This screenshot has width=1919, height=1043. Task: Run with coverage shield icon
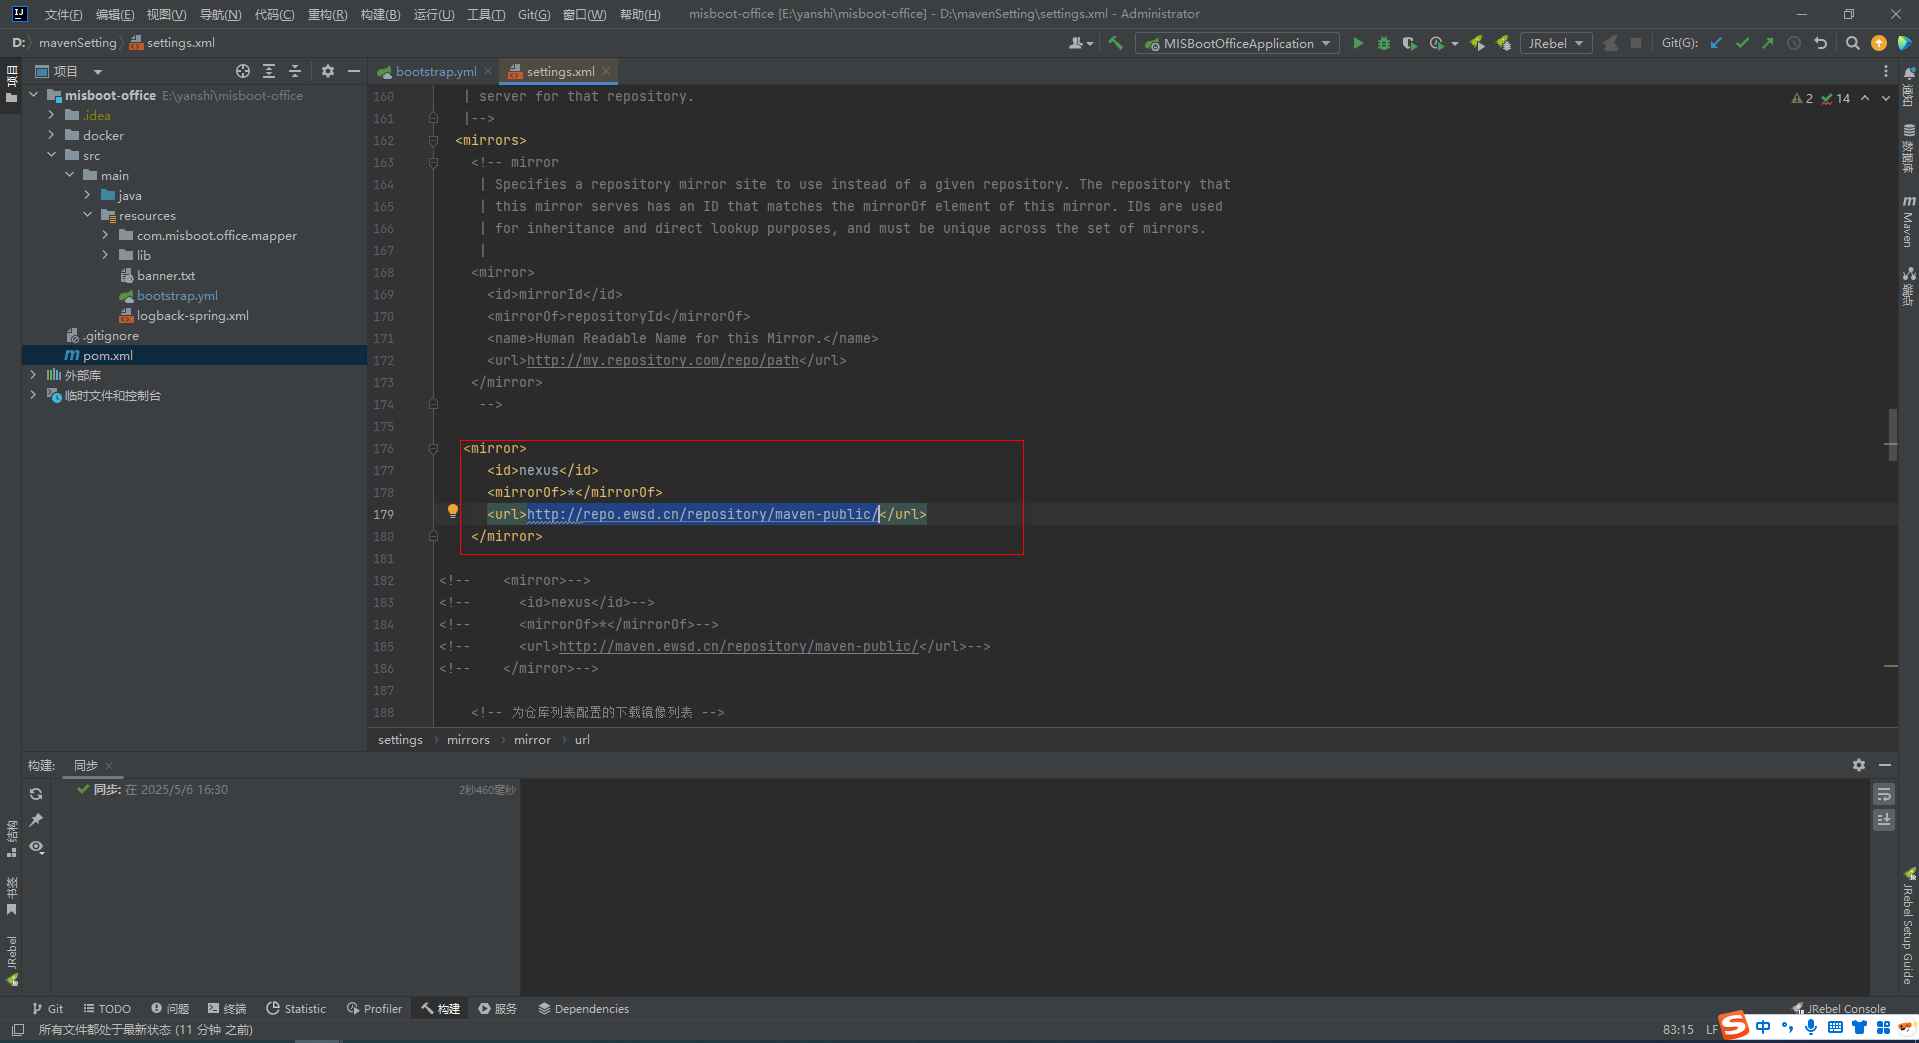point(1409,43)
